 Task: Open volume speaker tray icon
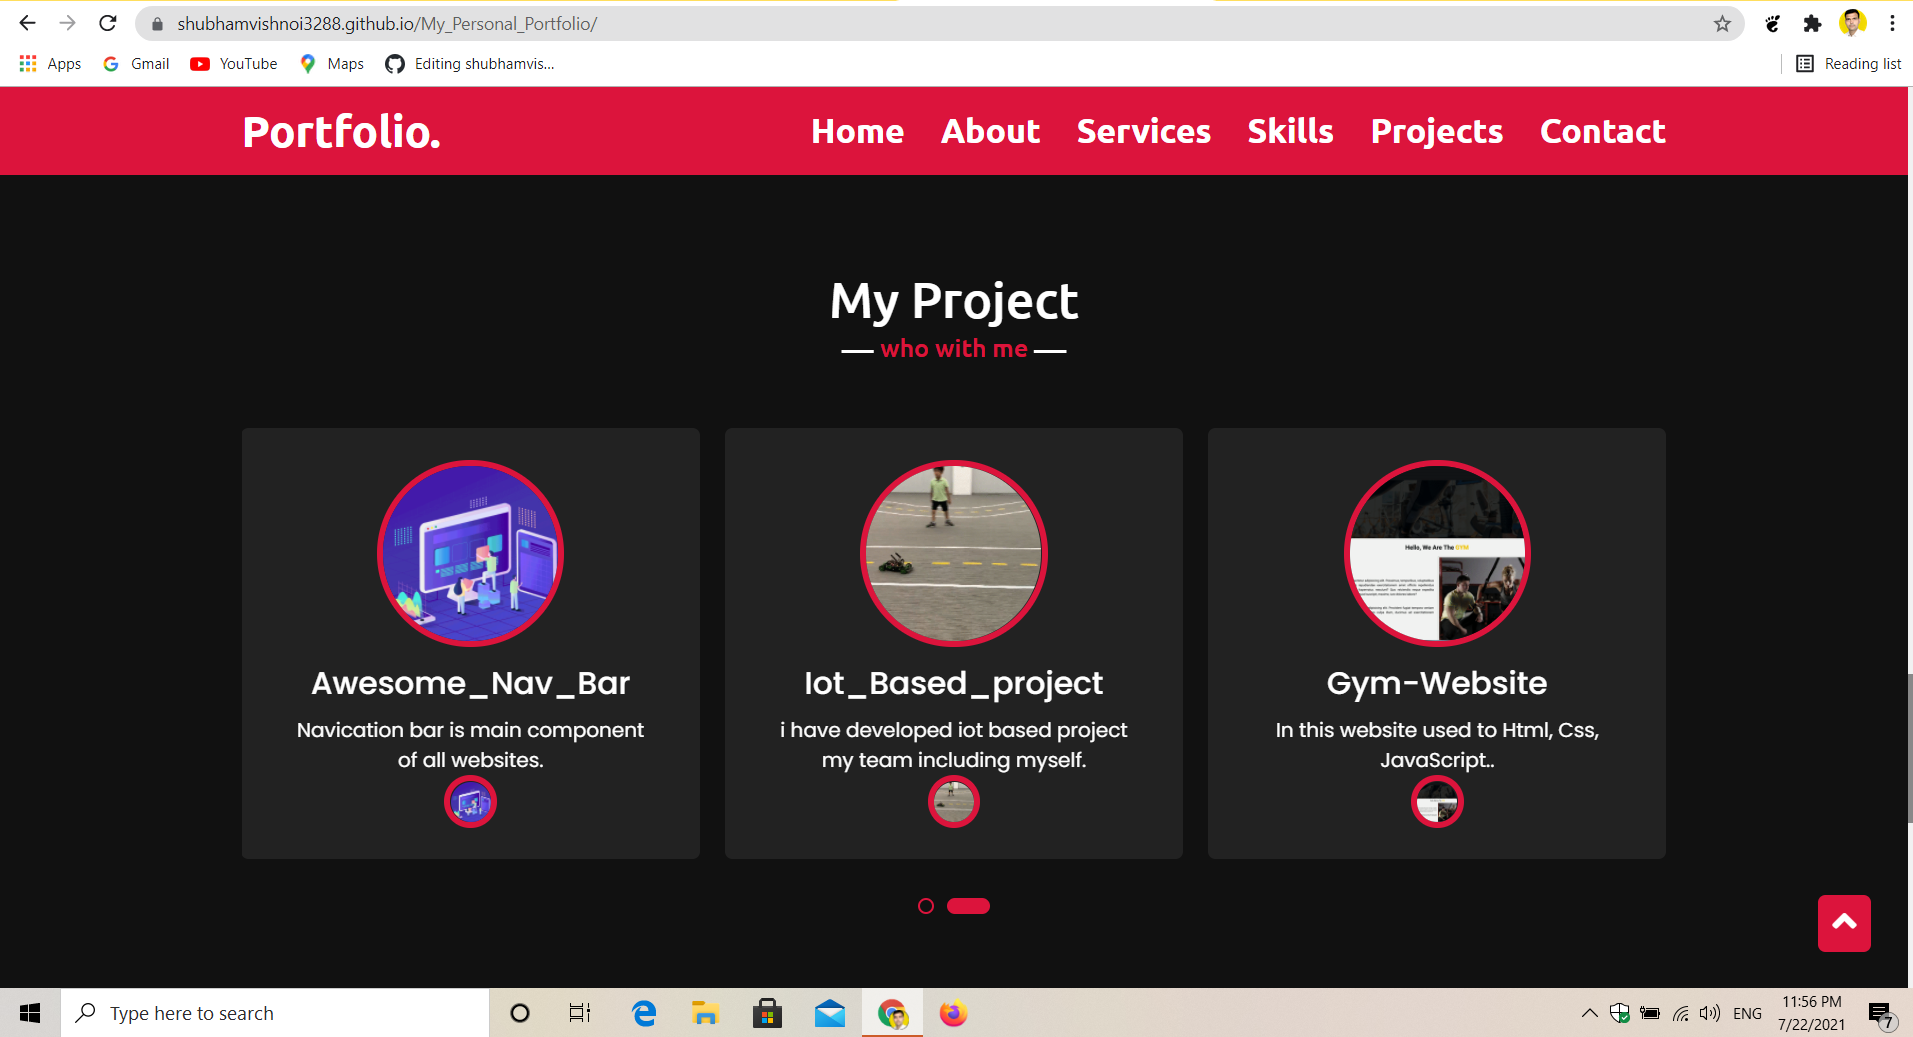click(x=1710, y=1013)
